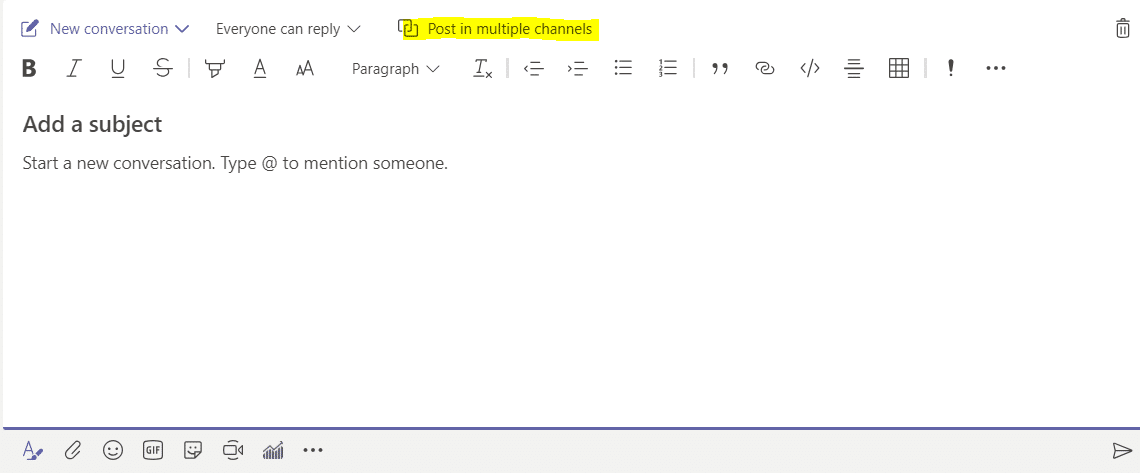Open the chart app icon in the bottom bar
The width and height of the screenshot is (1140, 473).
[x=273, y=451]
